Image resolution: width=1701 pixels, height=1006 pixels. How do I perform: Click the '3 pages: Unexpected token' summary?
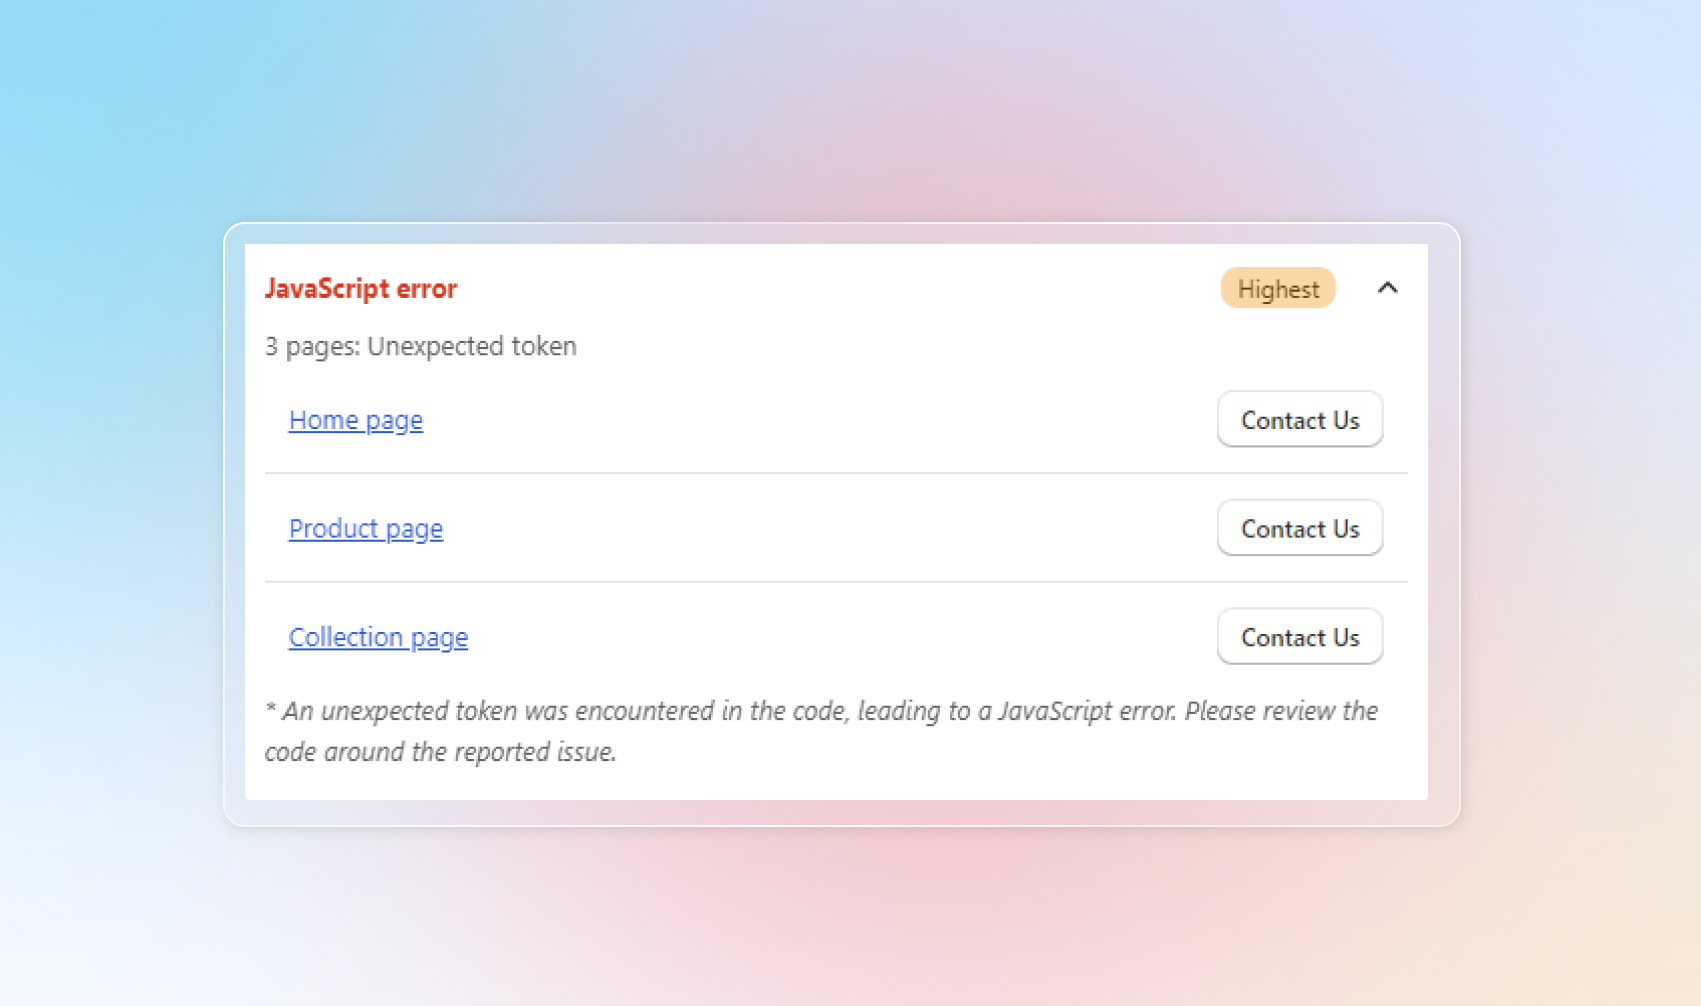[420, 346]
